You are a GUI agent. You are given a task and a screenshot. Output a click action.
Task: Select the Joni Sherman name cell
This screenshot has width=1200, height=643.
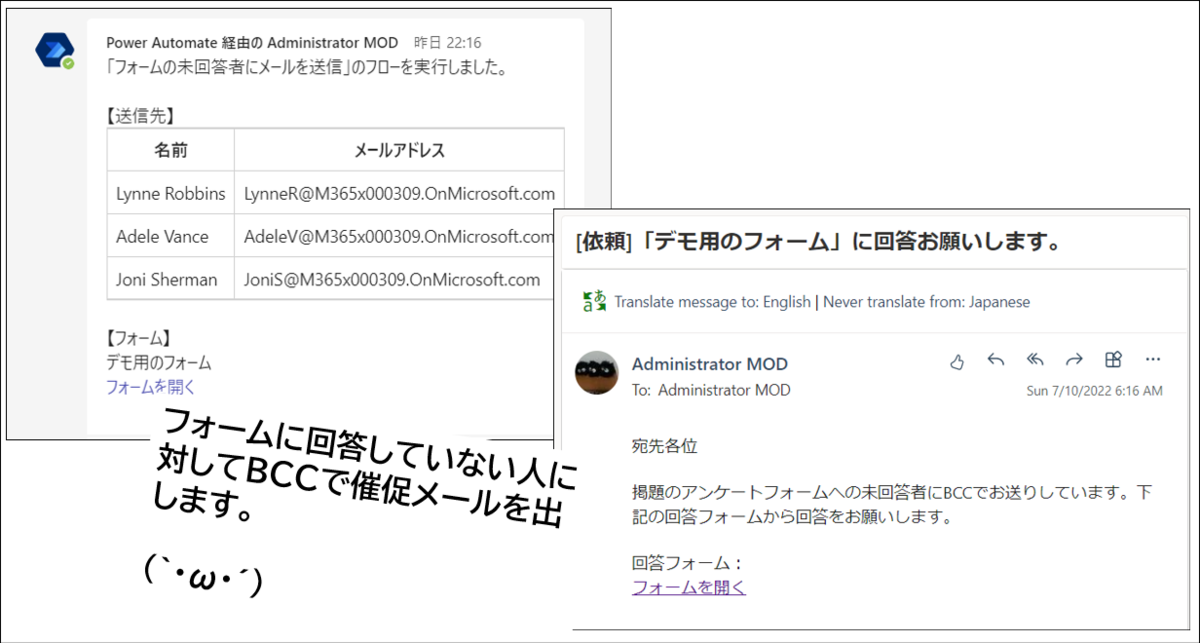(171, 280)
